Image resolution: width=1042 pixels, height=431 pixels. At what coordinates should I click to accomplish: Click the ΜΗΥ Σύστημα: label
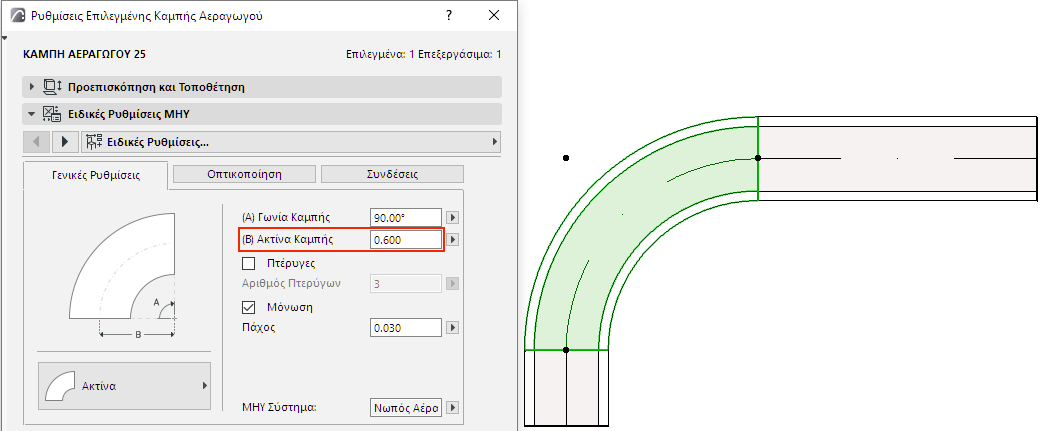279,407
